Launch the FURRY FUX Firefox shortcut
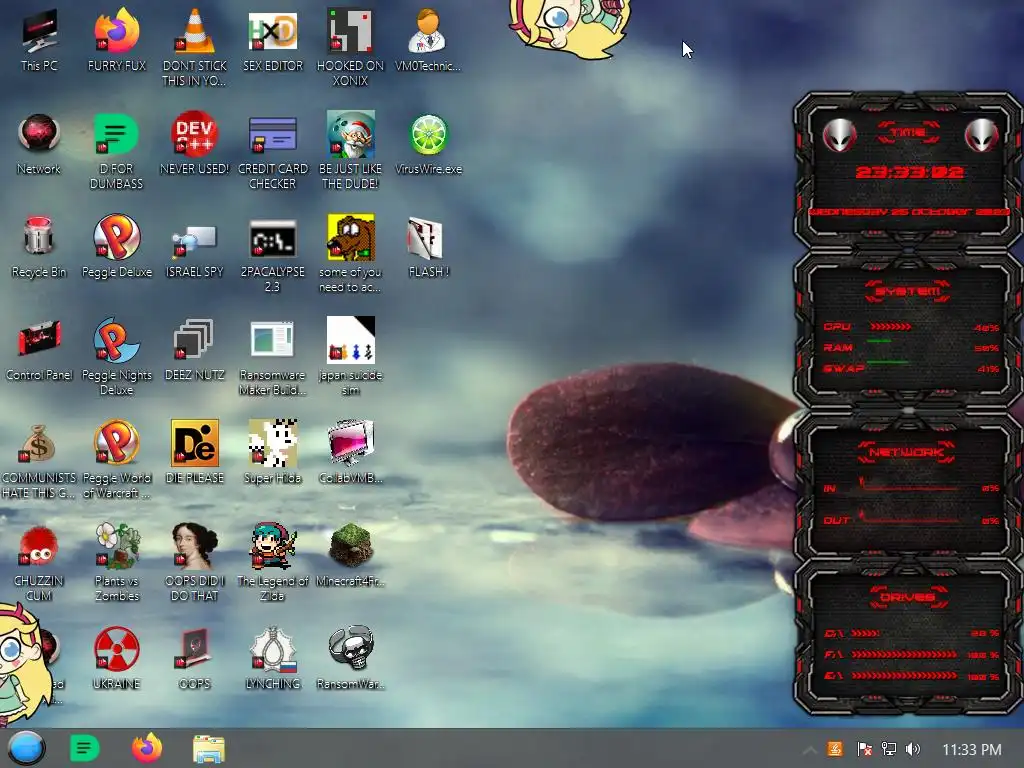 click(117, 40)
